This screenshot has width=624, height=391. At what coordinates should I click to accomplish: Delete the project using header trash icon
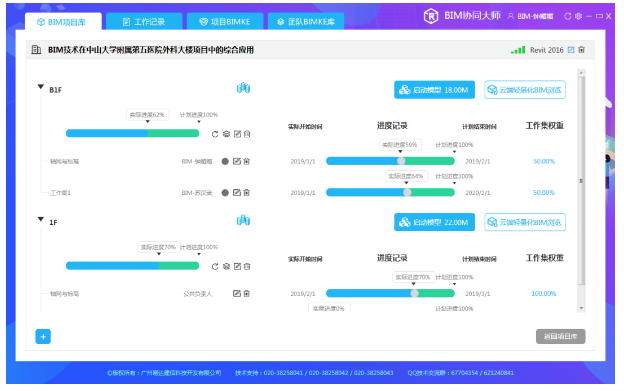click(x=581, y=50)
